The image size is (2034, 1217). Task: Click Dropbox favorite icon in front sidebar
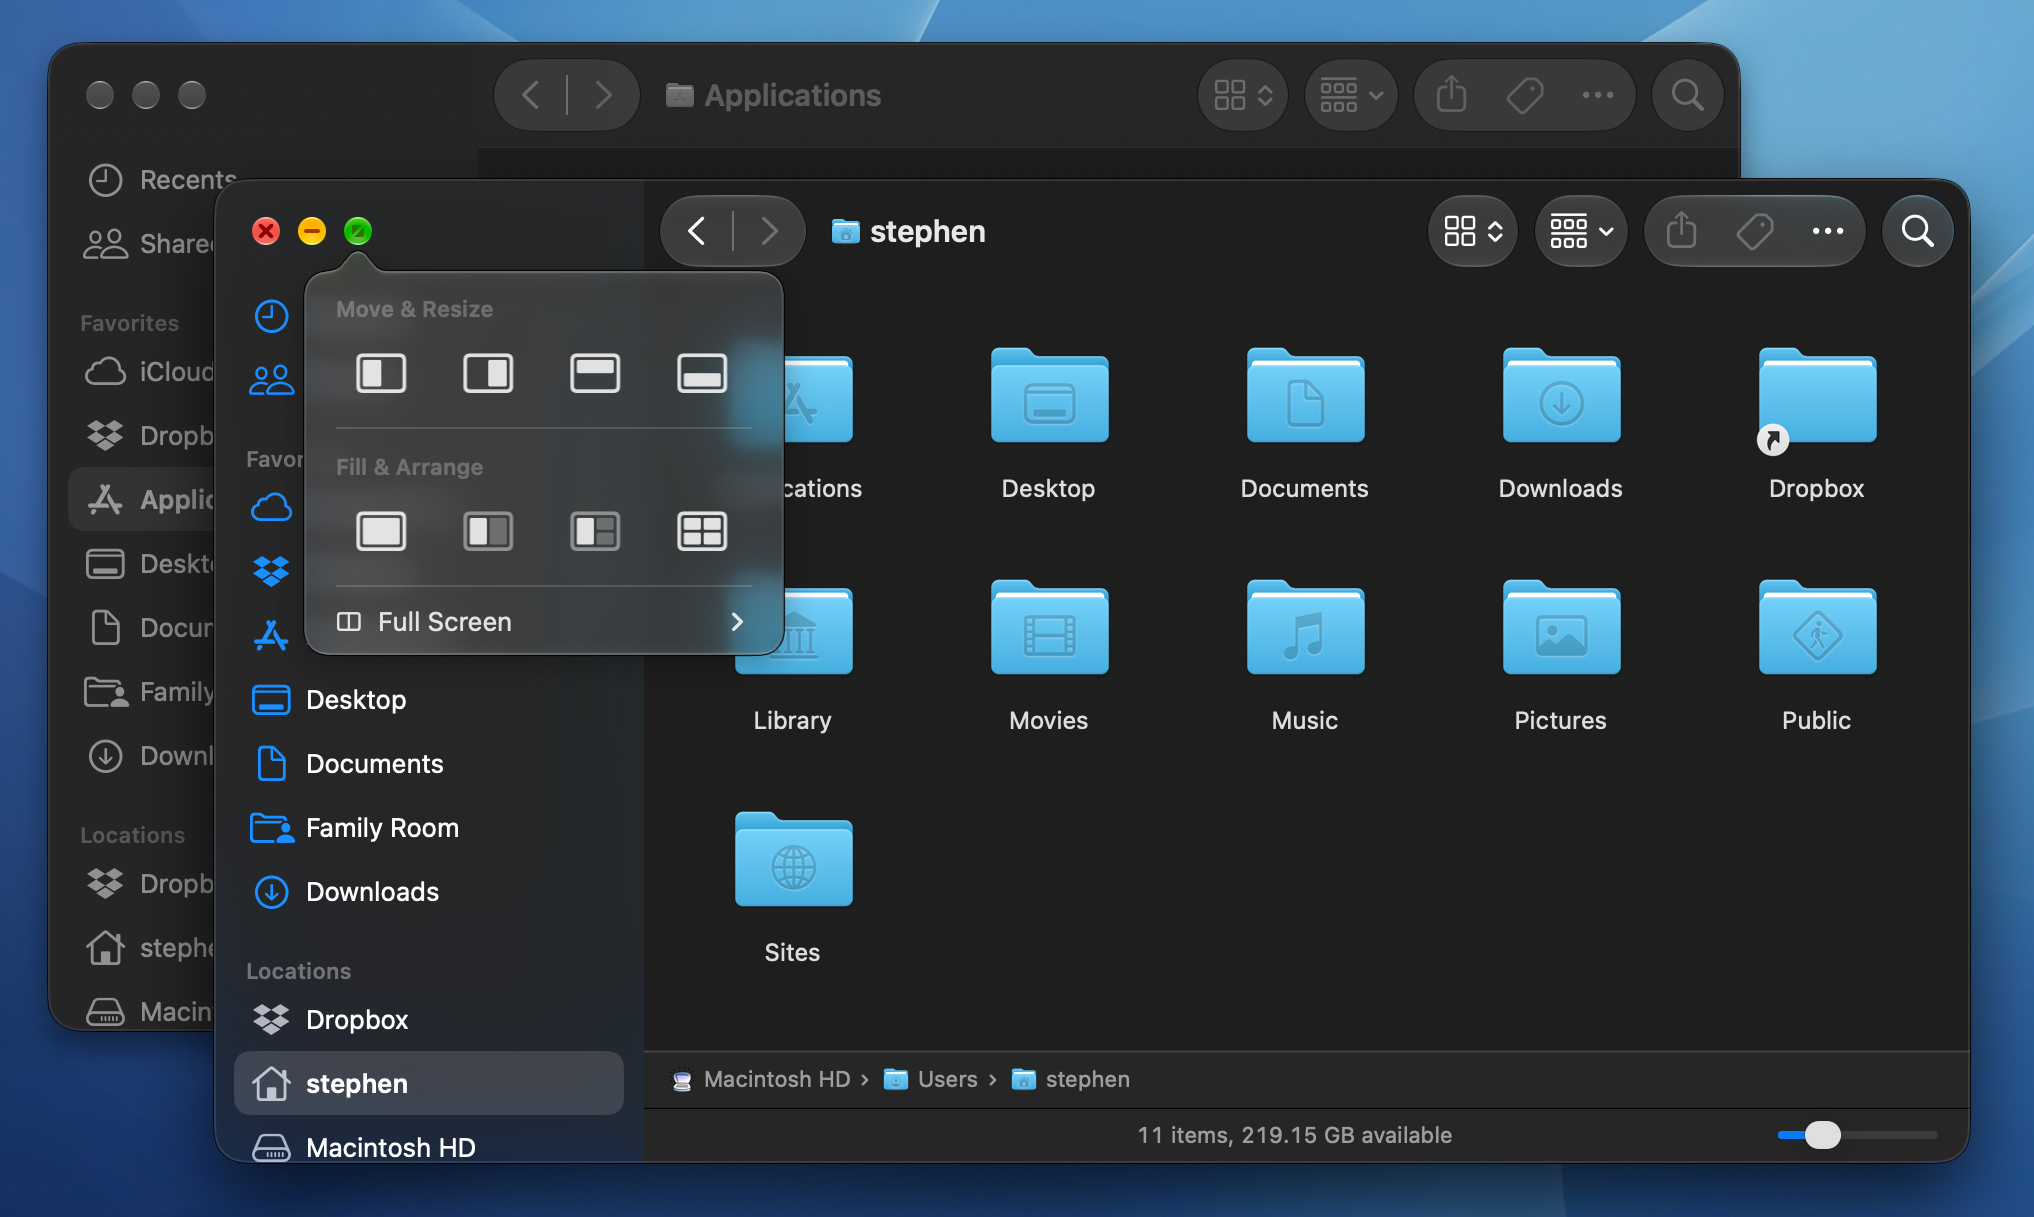[x=271, y=571]
